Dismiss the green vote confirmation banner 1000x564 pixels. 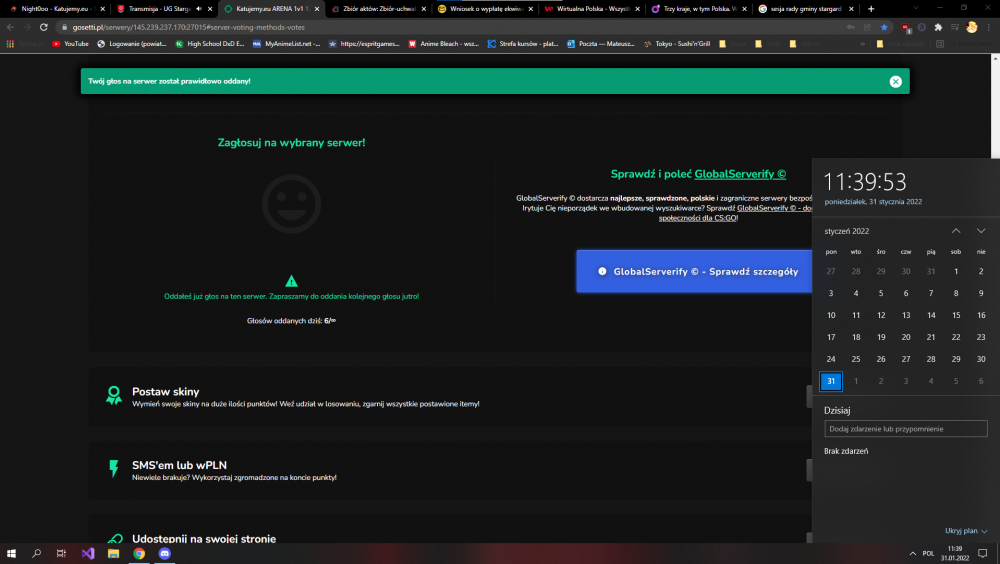tap(895, 82)
